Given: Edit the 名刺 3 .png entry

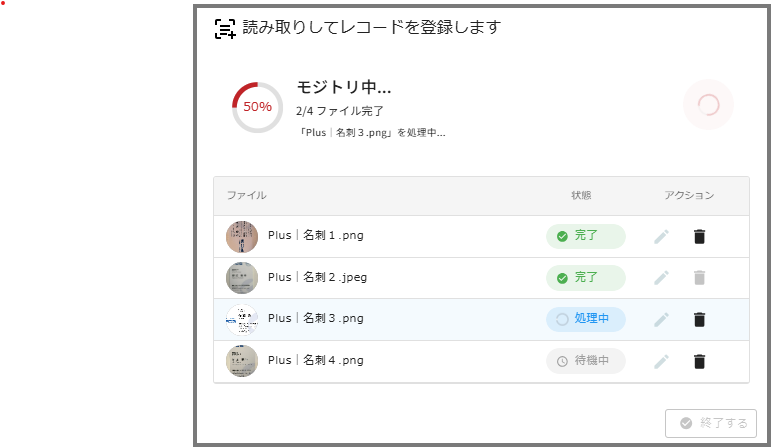Looking at the screenshot, I should (661, 320).
